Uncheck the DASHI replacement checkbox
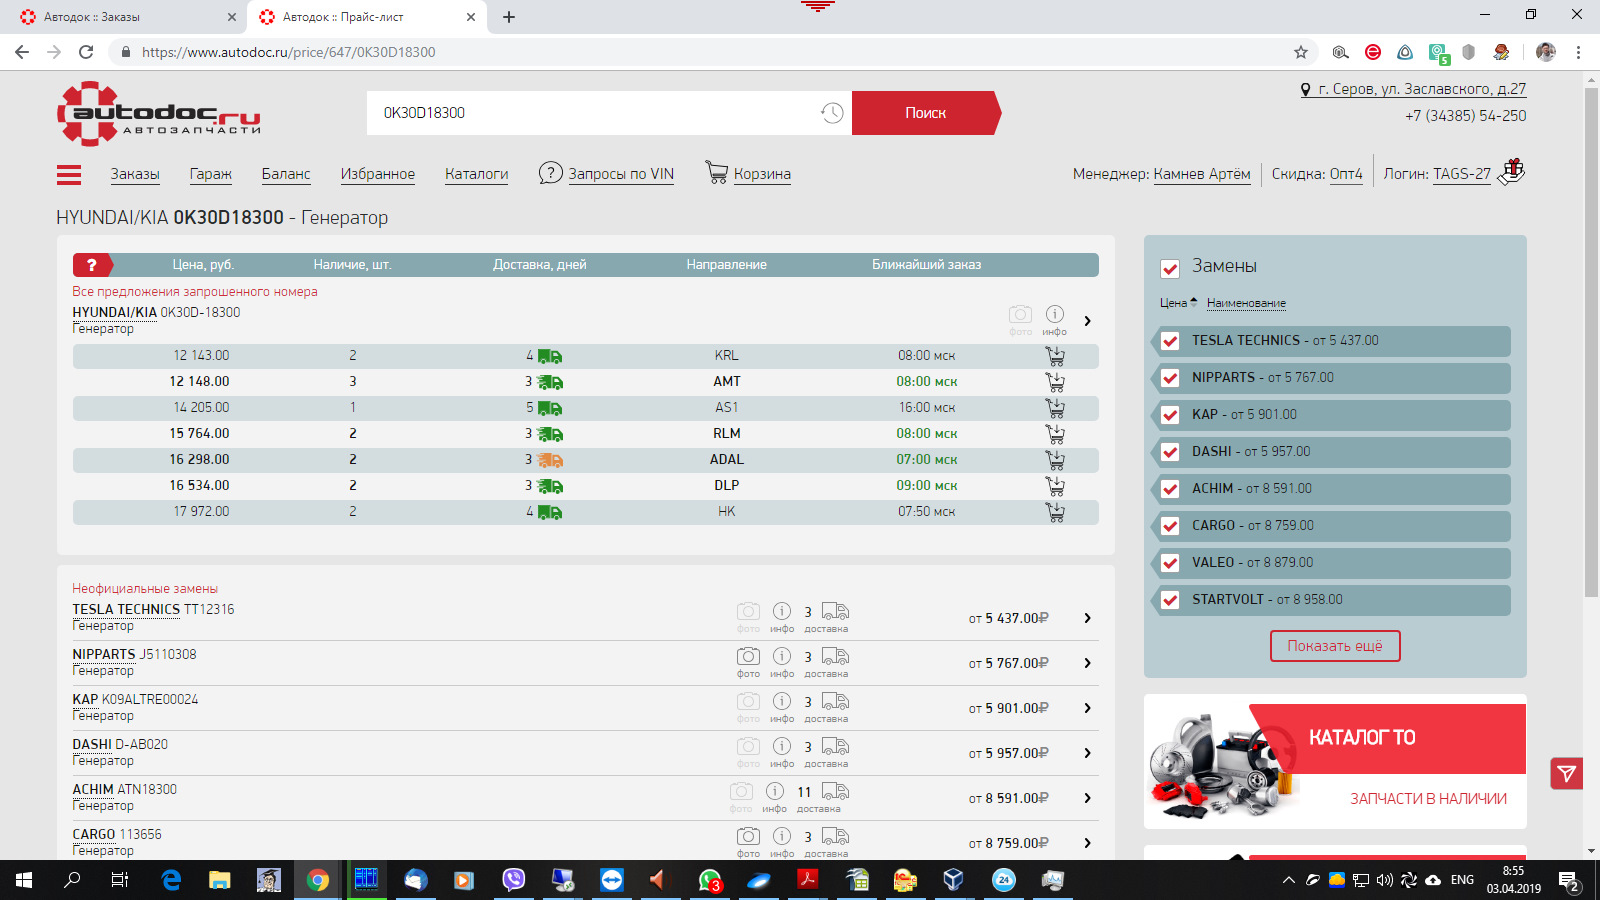 tap(1170, 452)
